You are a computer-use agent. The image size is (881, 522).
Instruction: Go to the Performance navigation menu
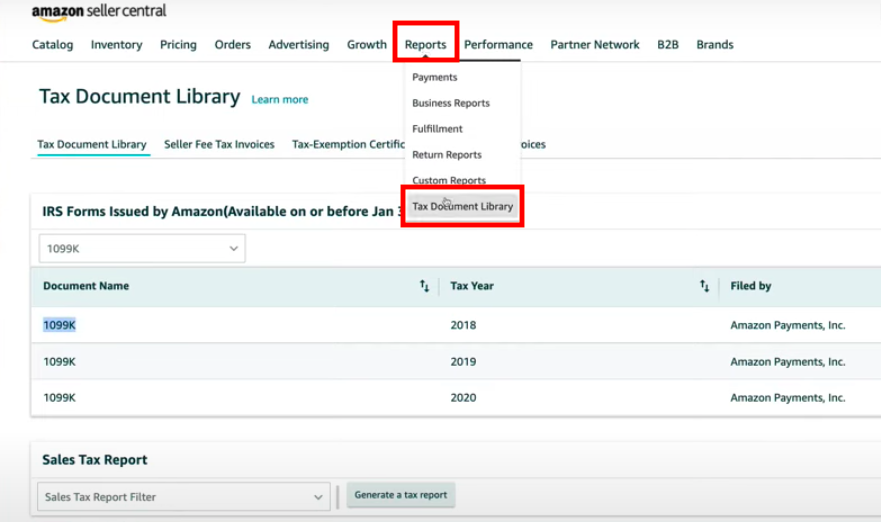coord(498,45)
